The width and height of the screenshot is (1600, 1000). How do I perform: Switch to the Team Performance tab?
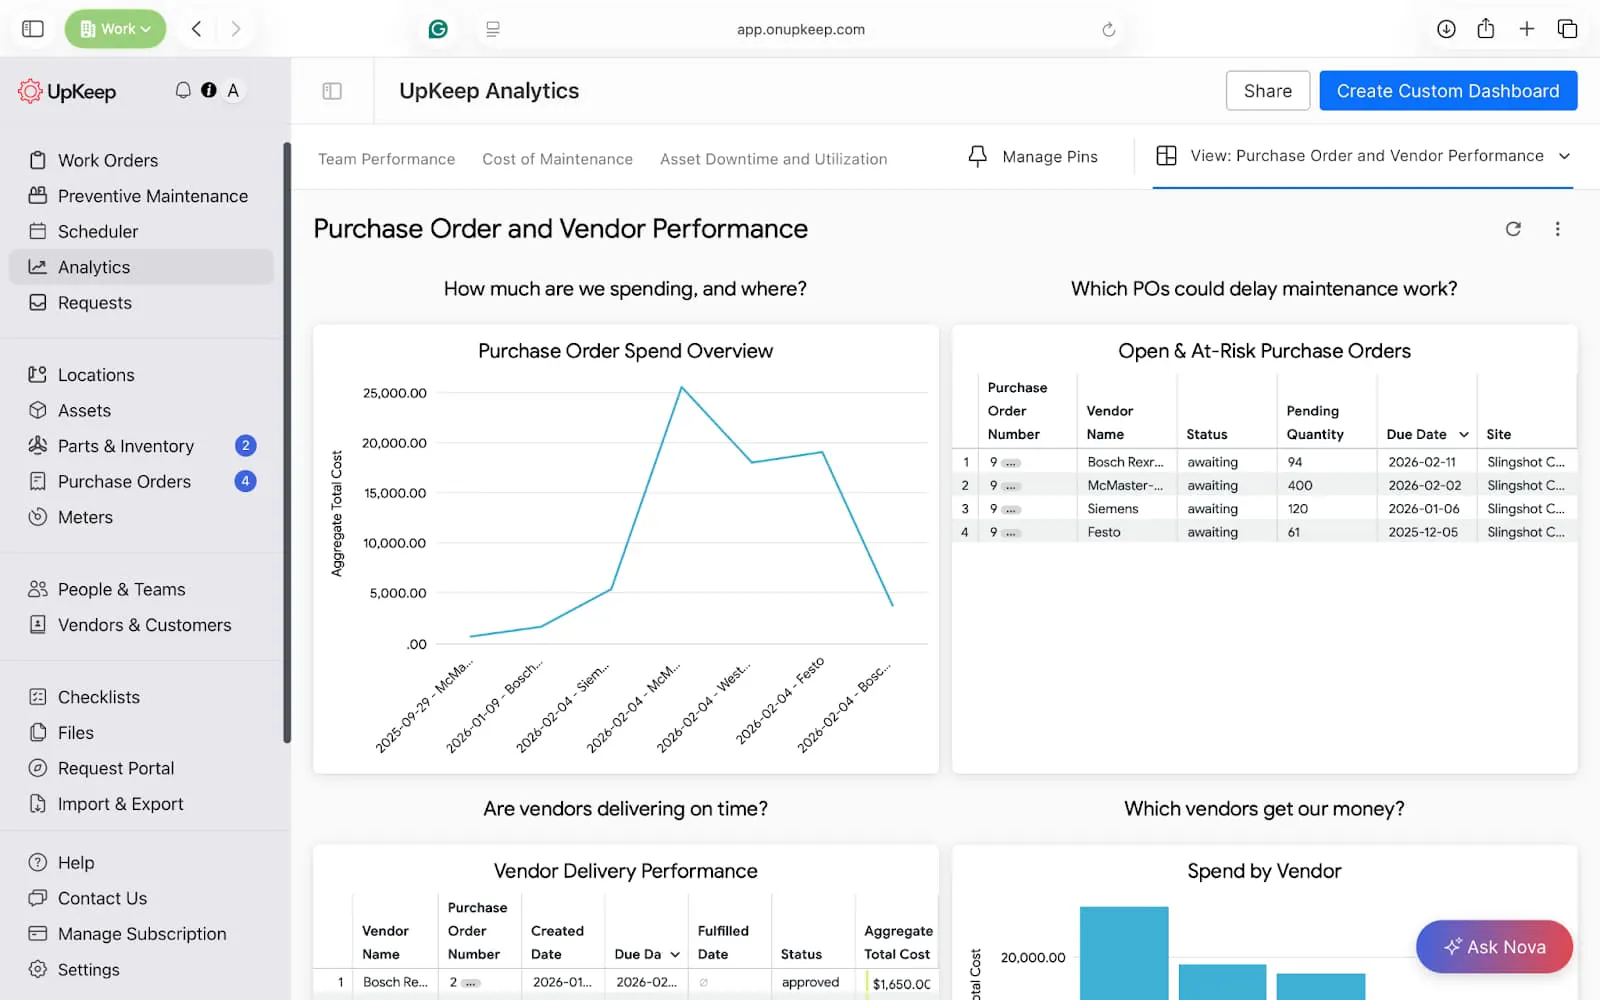coord(386,159)
